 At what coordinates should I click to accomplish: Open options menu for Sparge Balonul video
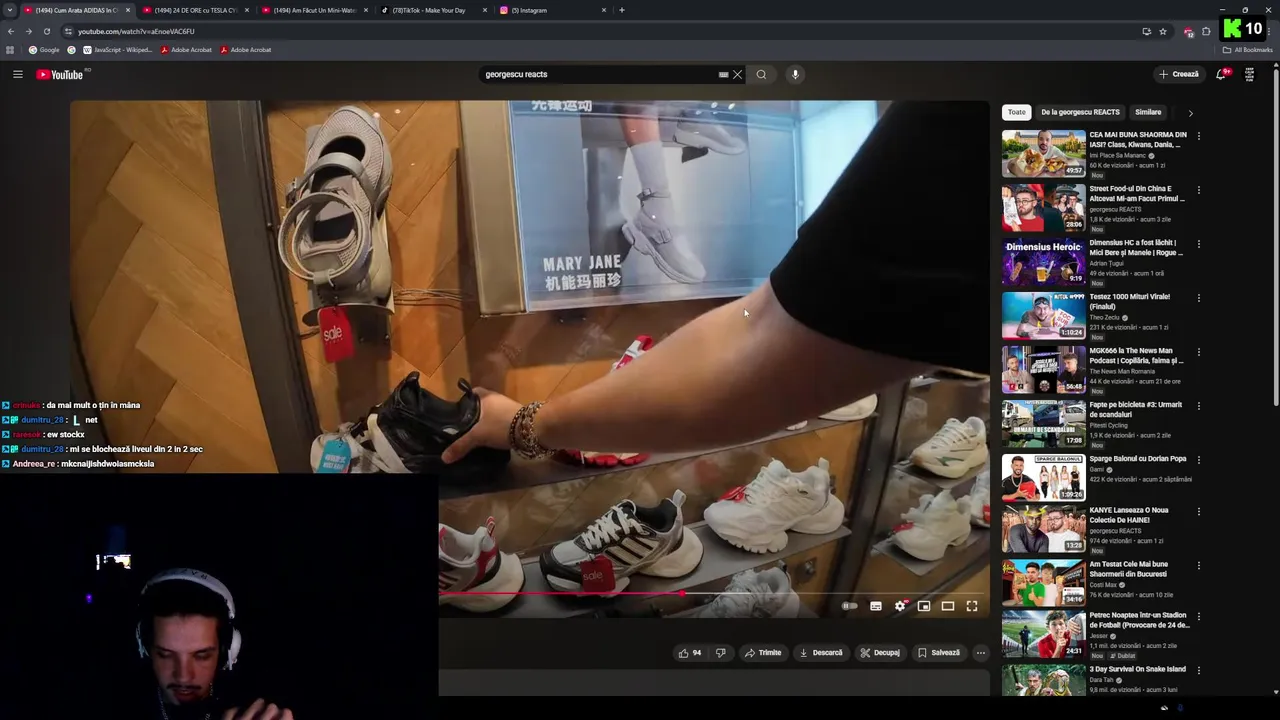1198,460
